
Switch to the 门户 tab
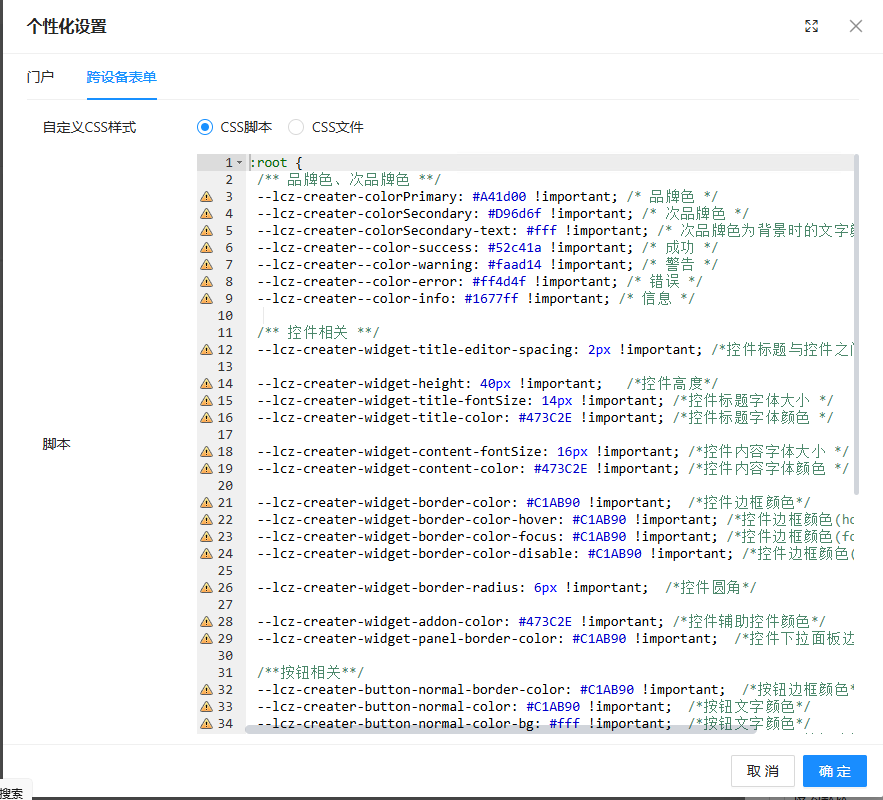point(40,77)
